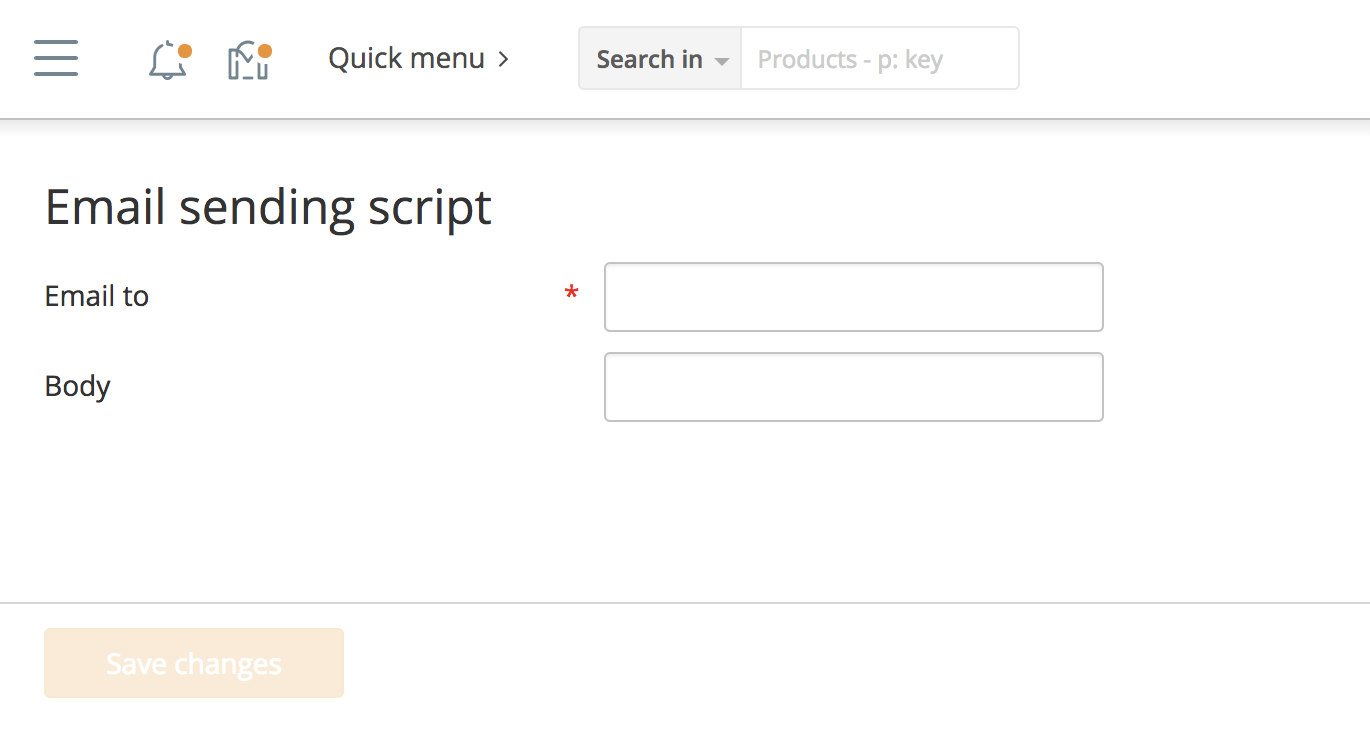Open the hamburger navigation menu
Screen dimensions: 1370x734
point(55,58)
